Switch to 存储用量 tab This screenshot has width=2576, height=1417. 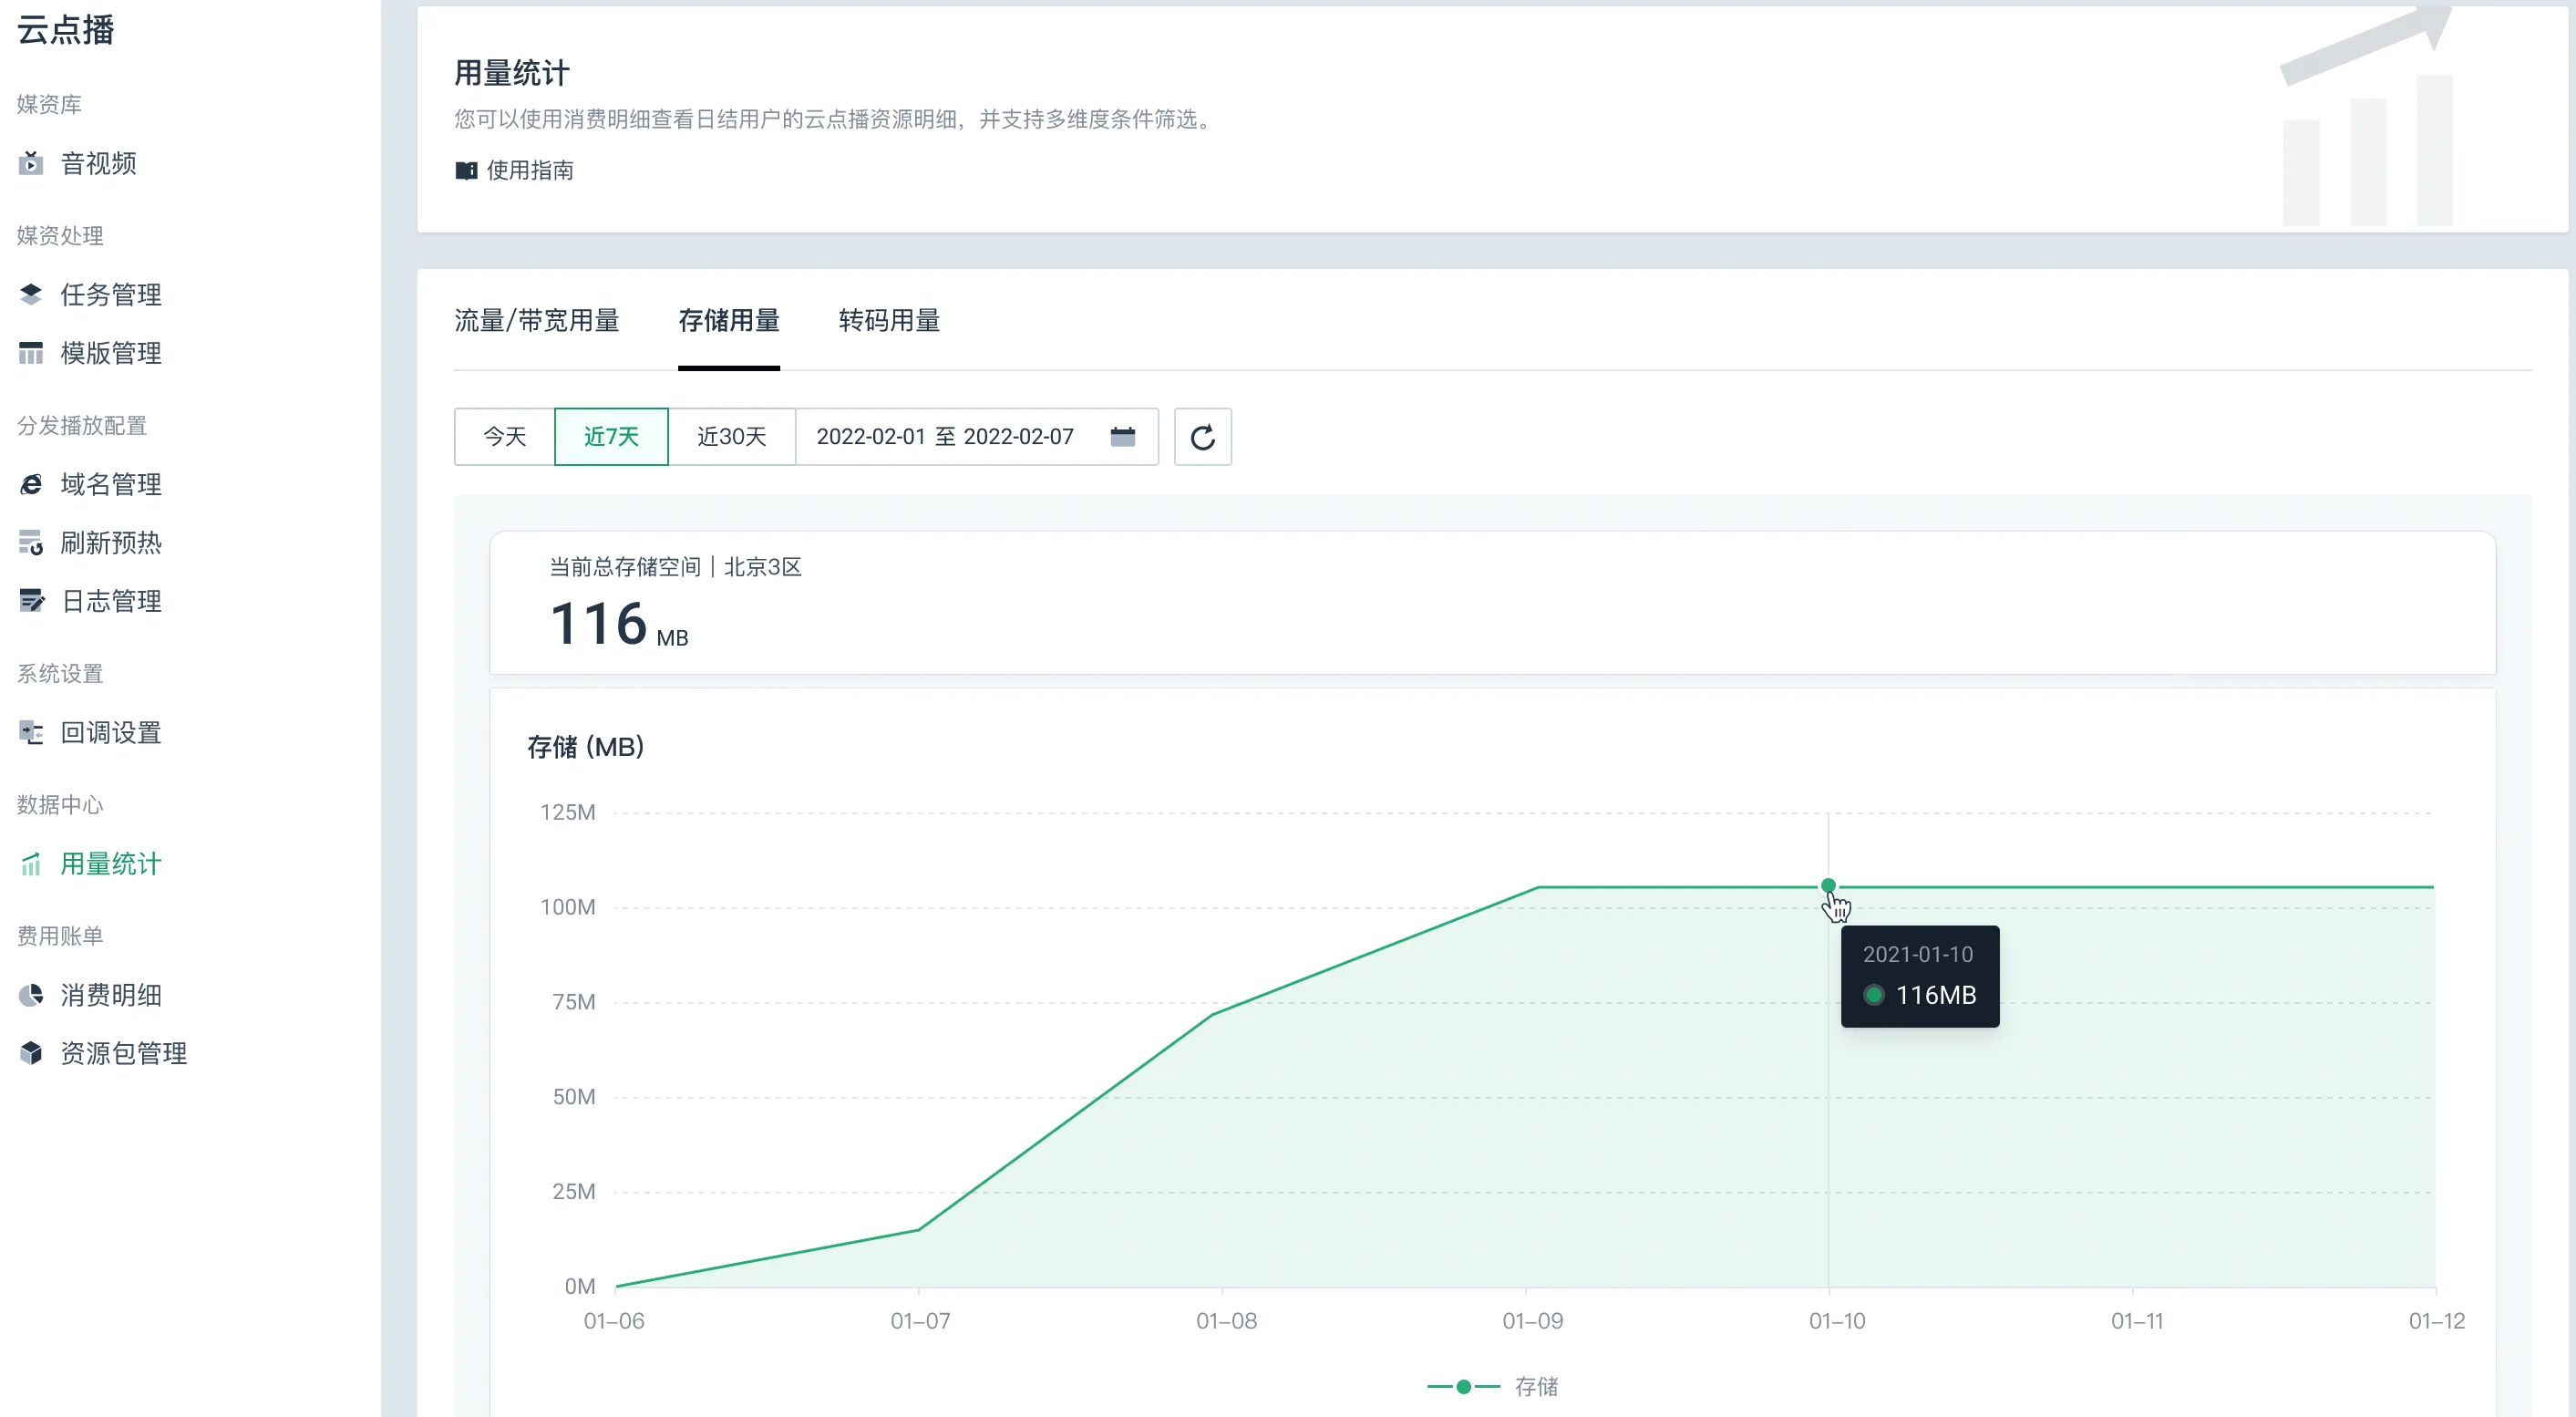[729, 321]
